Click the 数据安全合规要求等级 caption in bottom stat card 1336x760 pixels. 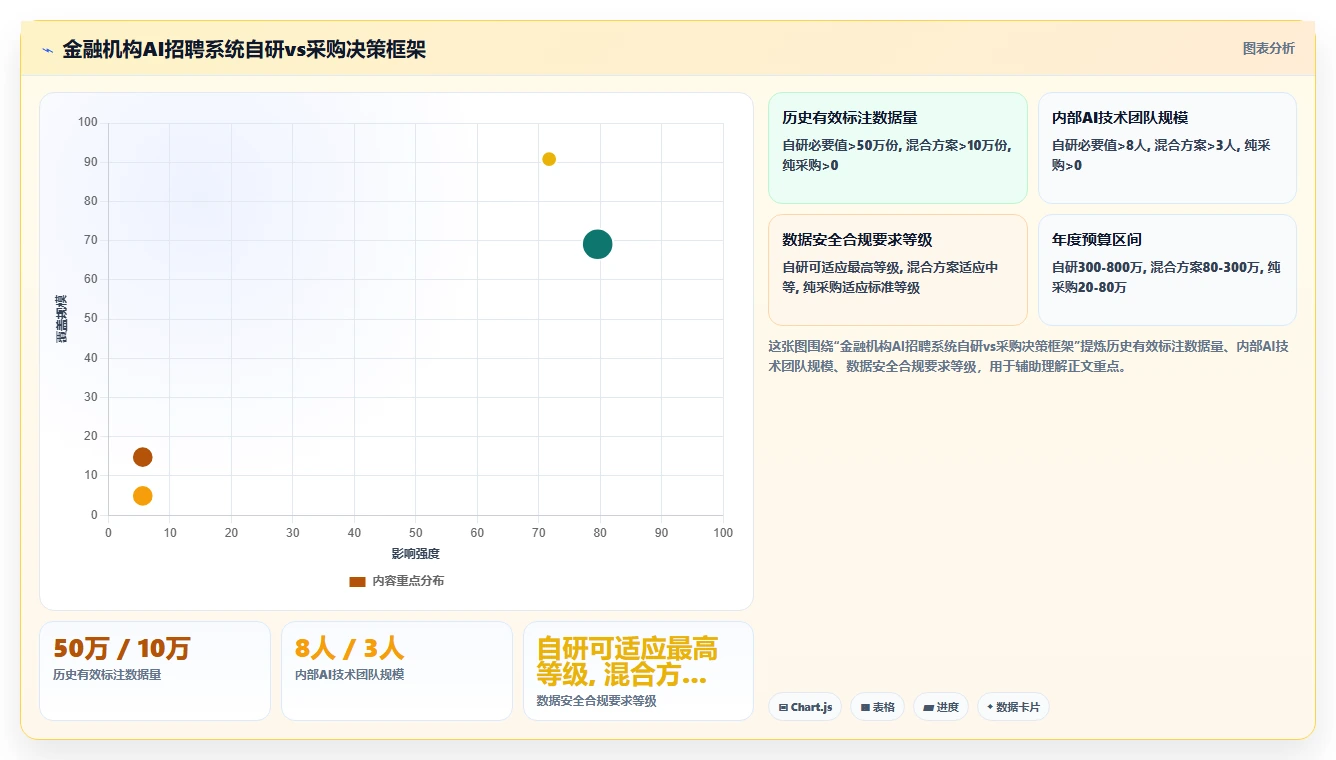coord(597,701)
